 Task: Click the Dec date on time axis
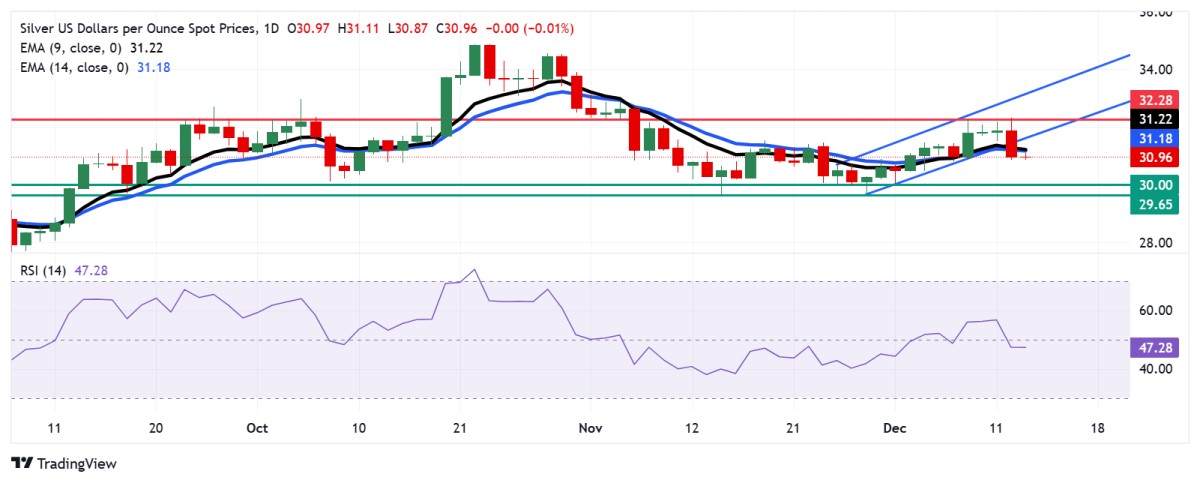894,428
